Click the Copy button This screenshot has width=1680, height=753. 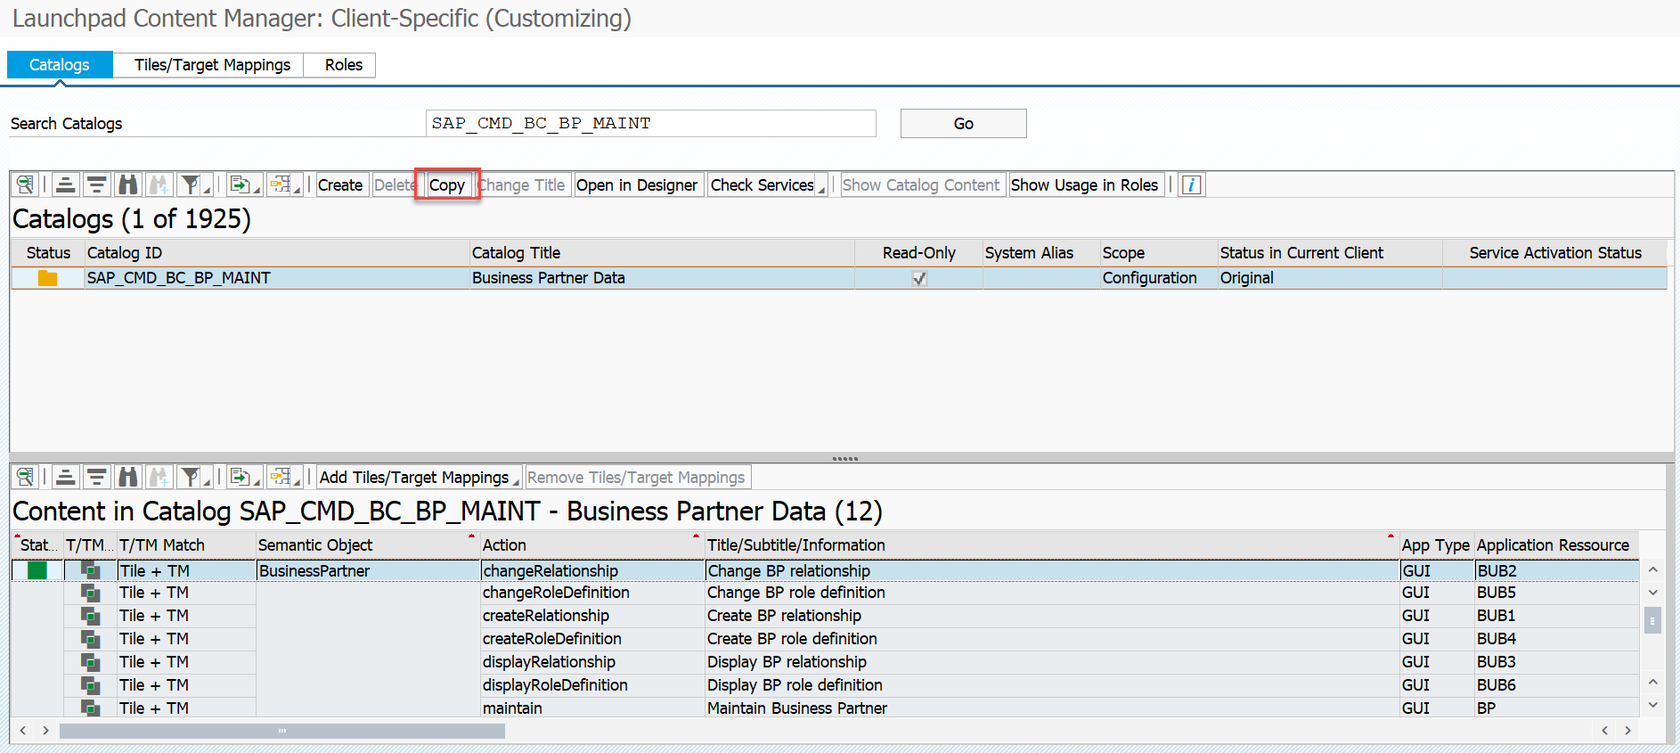[447, 185]
